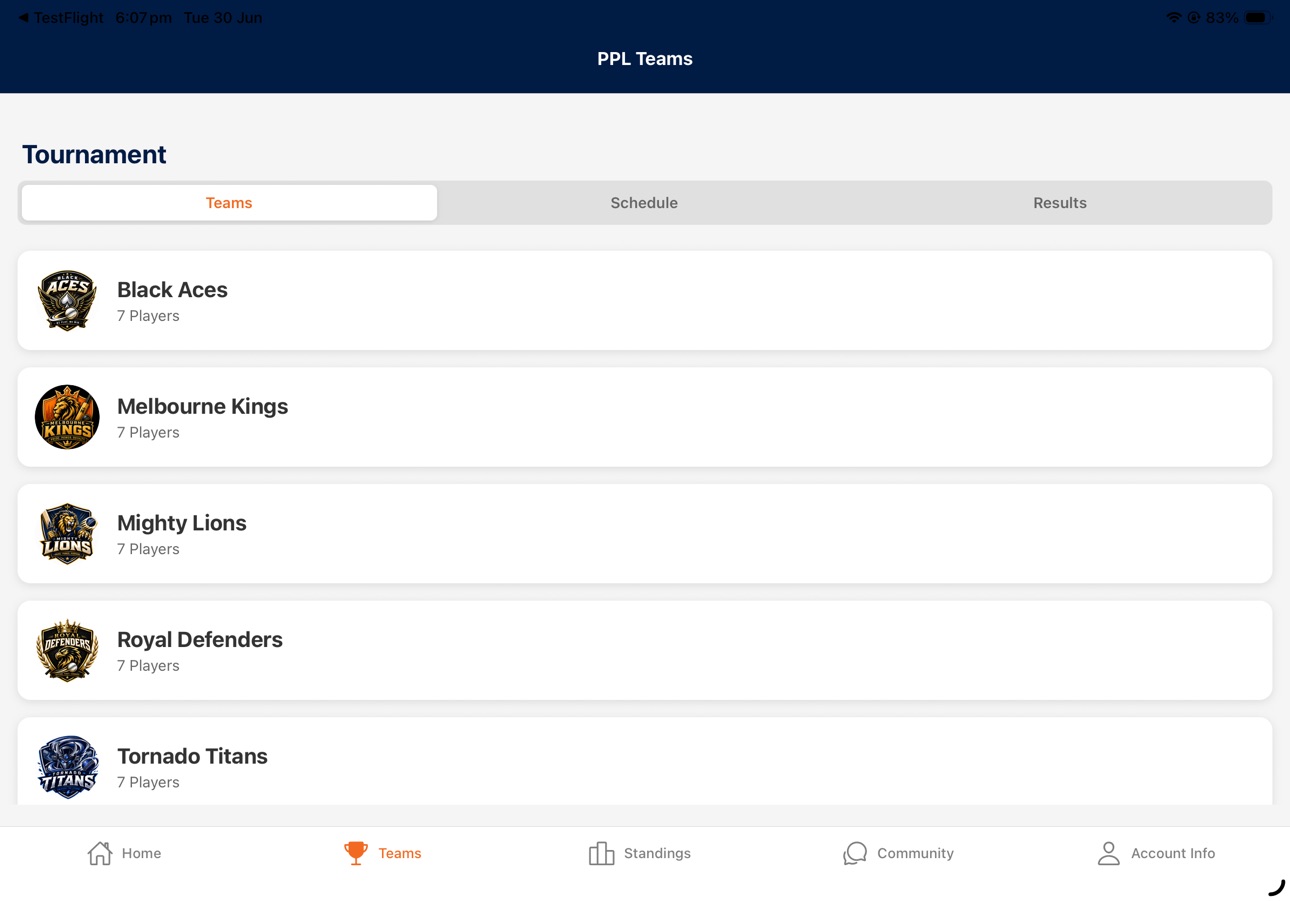The image size is (1290, 901).
Task: Tap '7 Players' under Tornado Titans
Action: (x=148, y=783)
